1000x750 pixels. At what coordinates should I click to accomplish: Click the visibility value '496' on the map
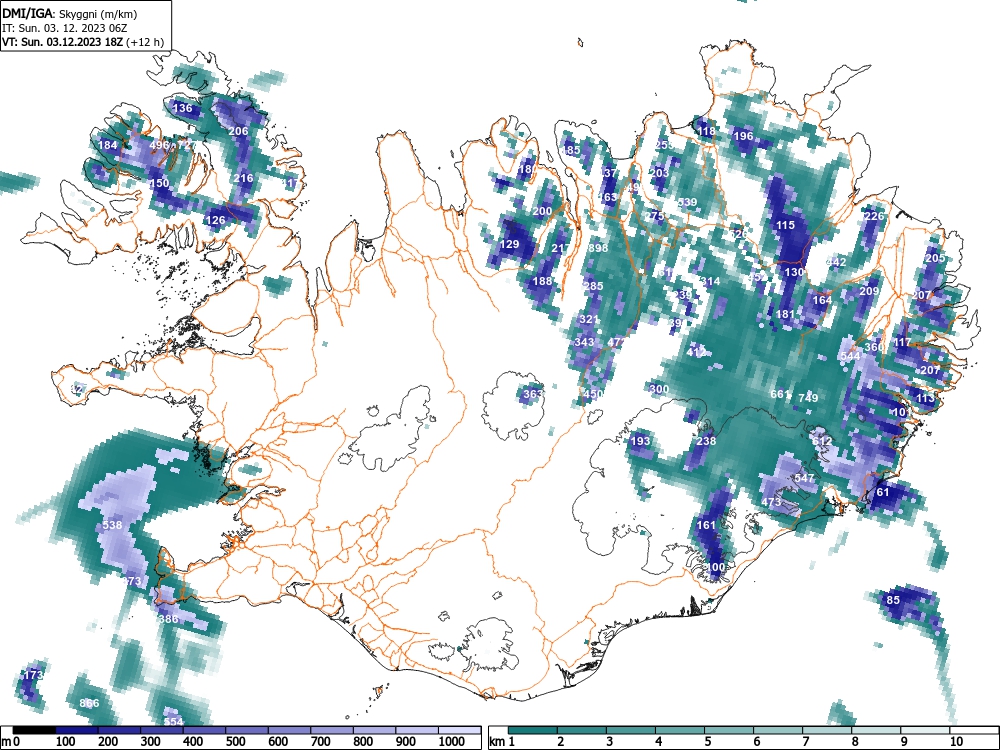159,145
